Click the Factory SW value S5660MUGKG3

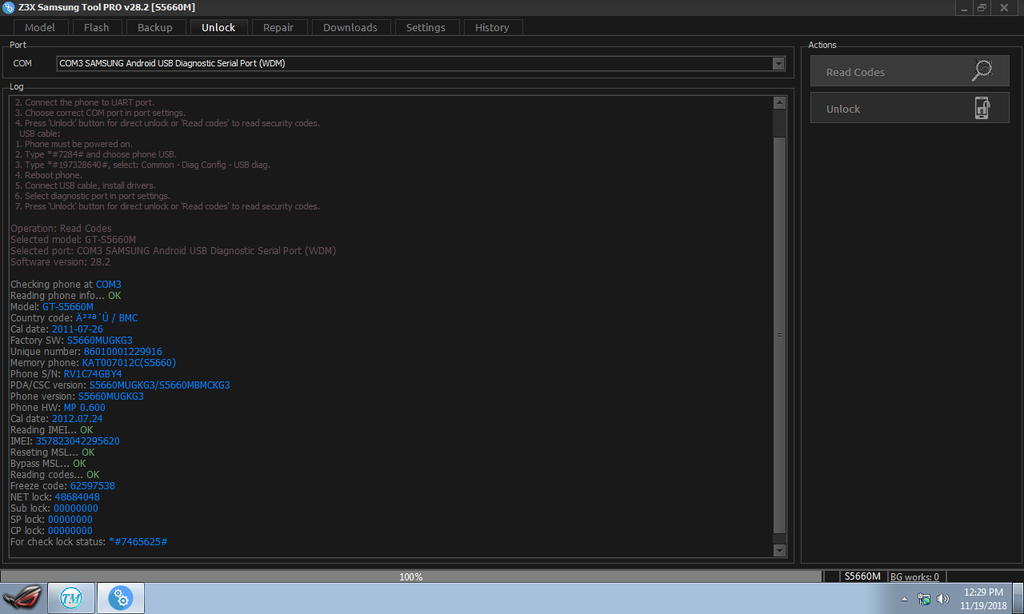click(99, 340)
